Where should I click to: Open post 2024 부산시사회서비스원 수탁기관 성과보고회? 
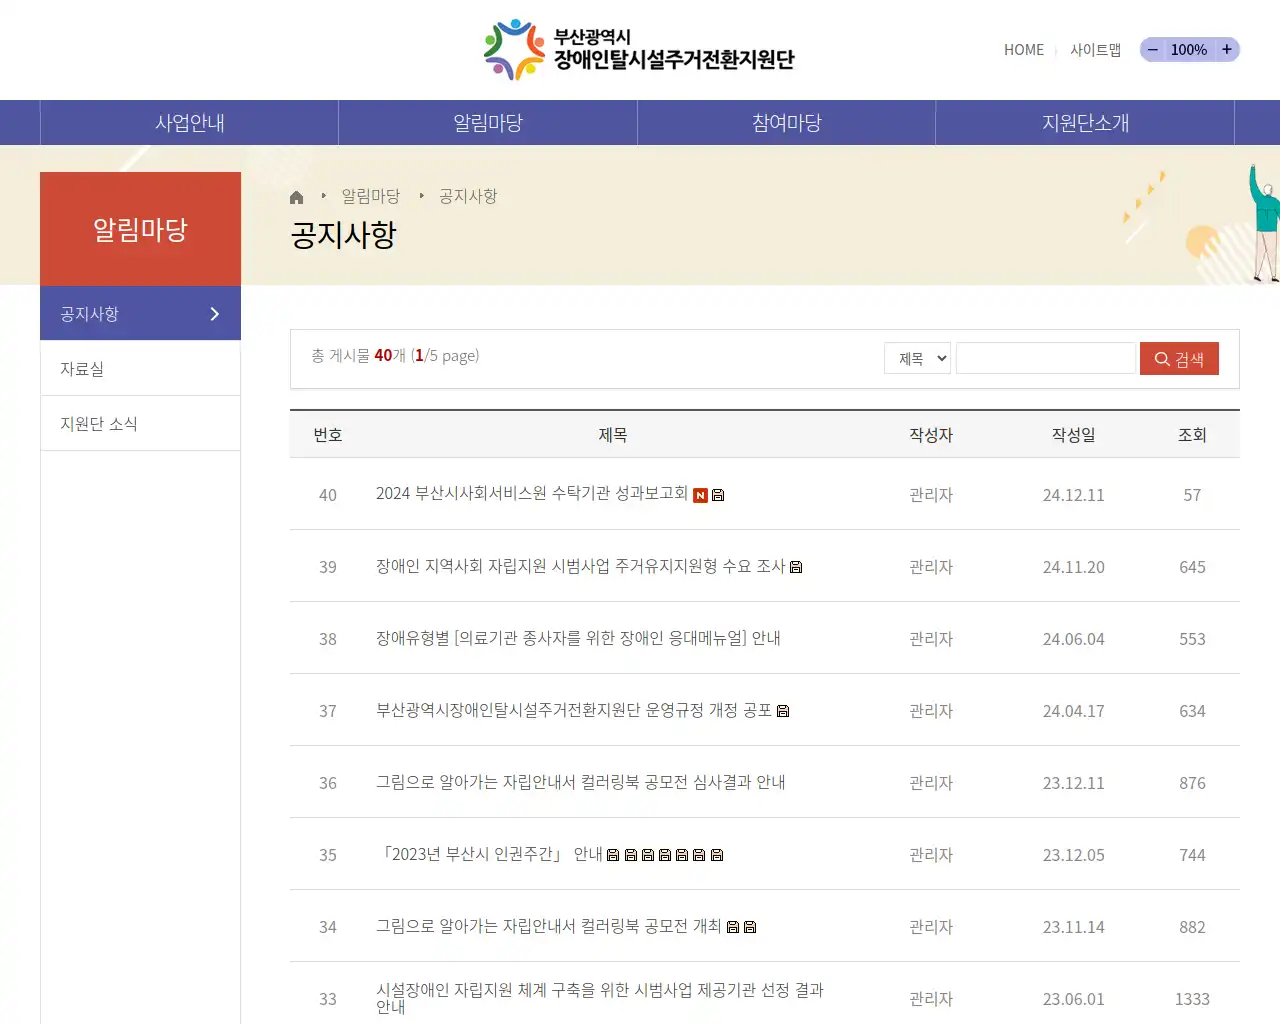(x=532, y=493)
